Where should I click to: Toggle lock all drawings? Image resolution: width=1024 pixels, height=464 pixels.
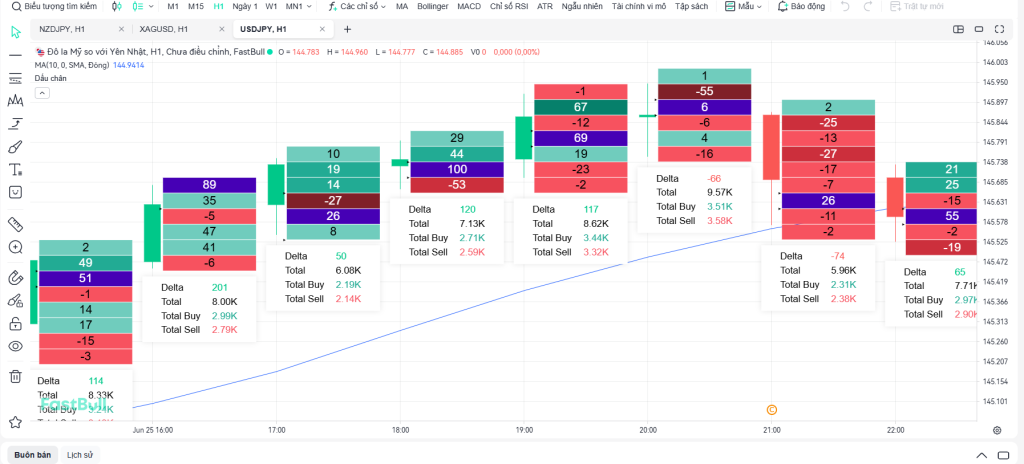pyautogui.click(x=15, y=324)
